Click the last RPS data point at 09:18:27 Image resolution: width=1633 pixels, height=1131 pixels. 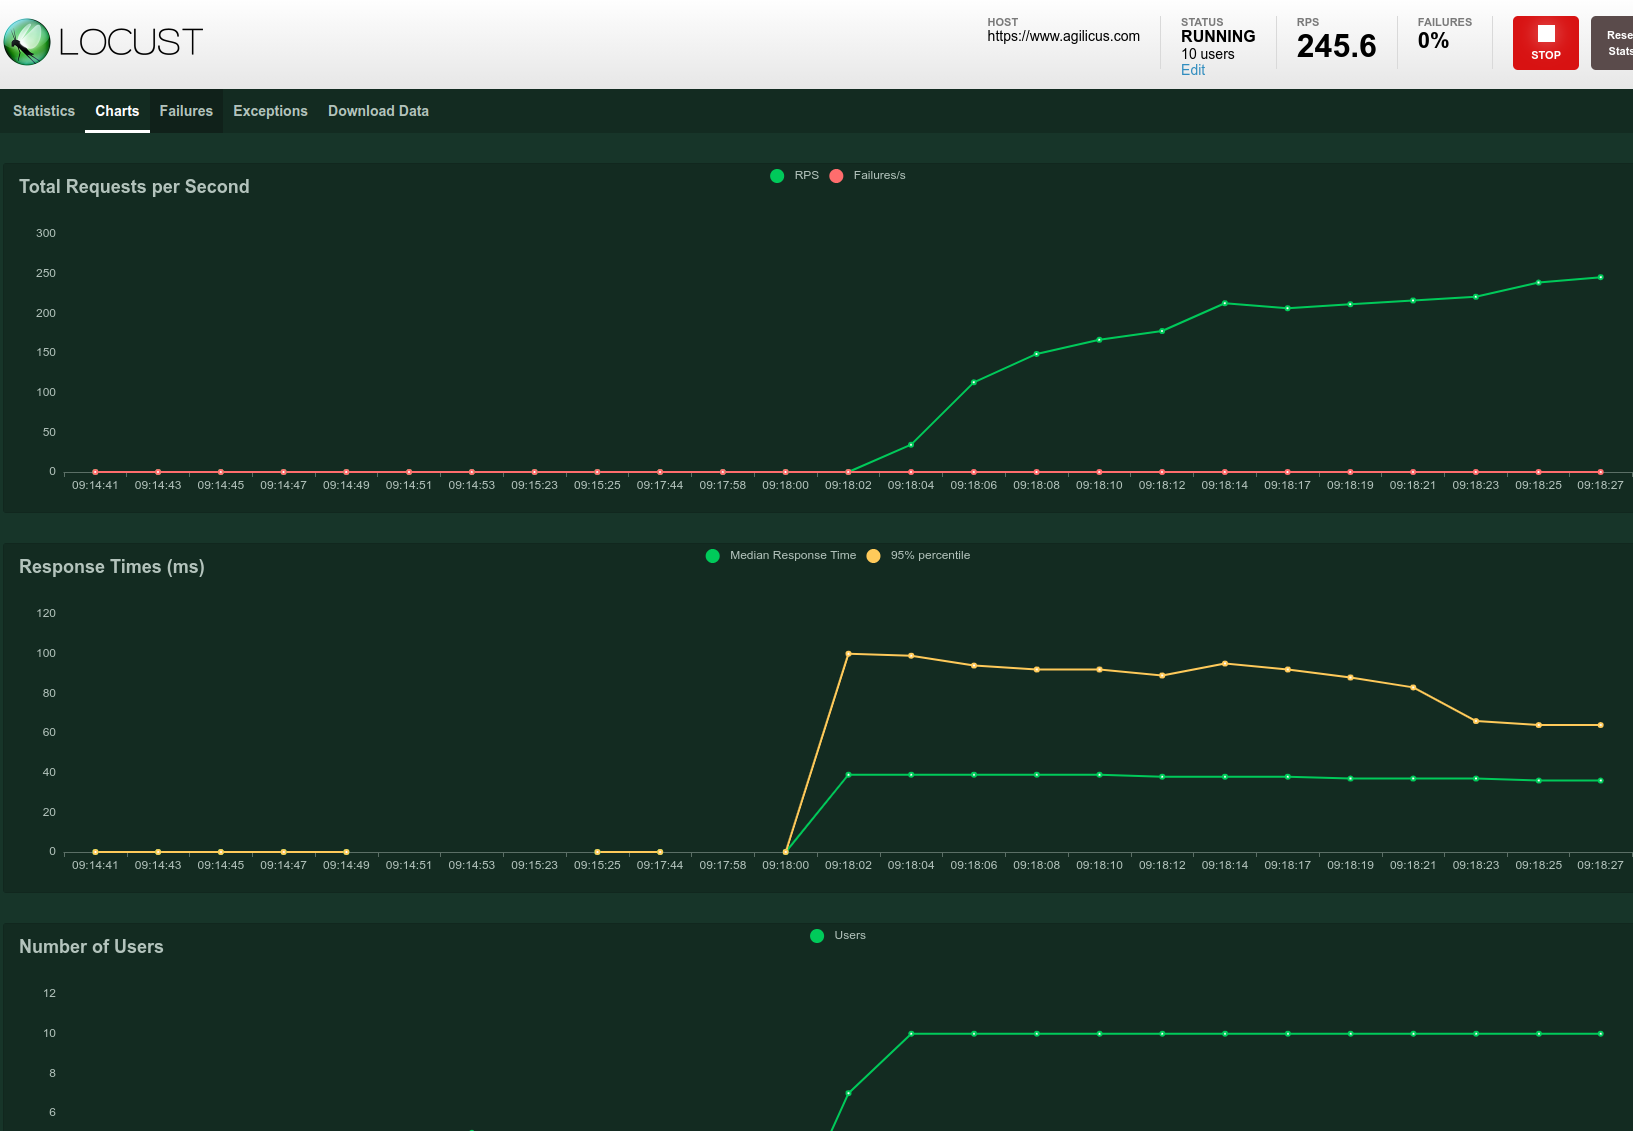pyautogui.click(x=1600, y=277)
